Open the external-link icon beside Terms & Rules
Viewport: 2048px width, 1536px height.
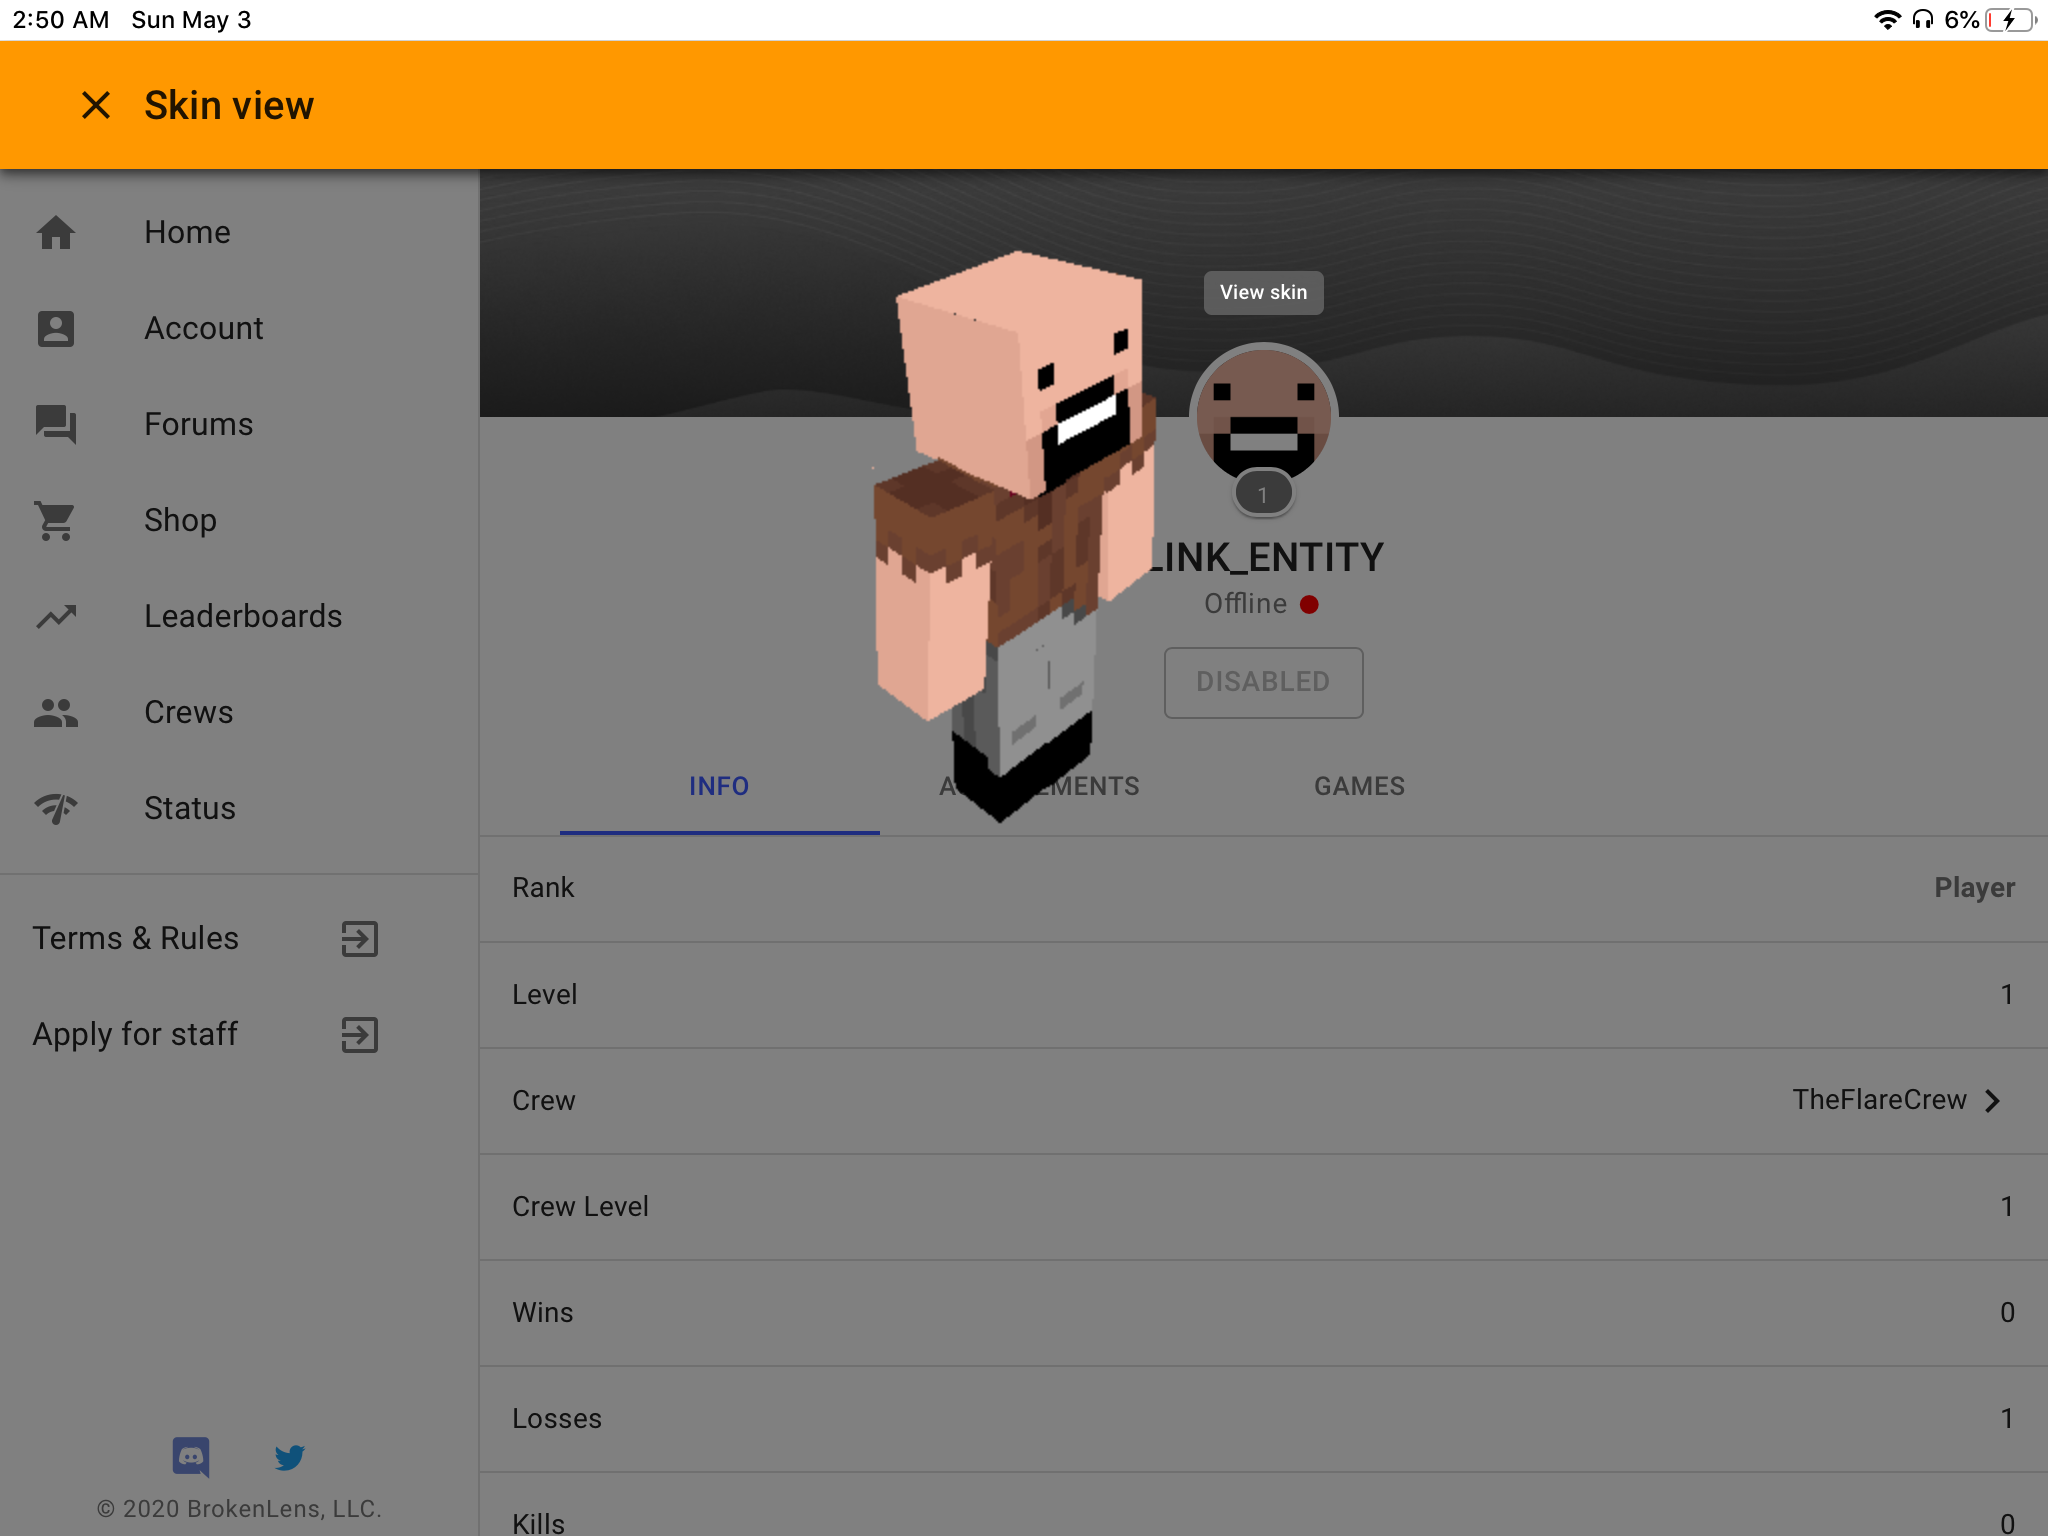click(x=360, y=938)
